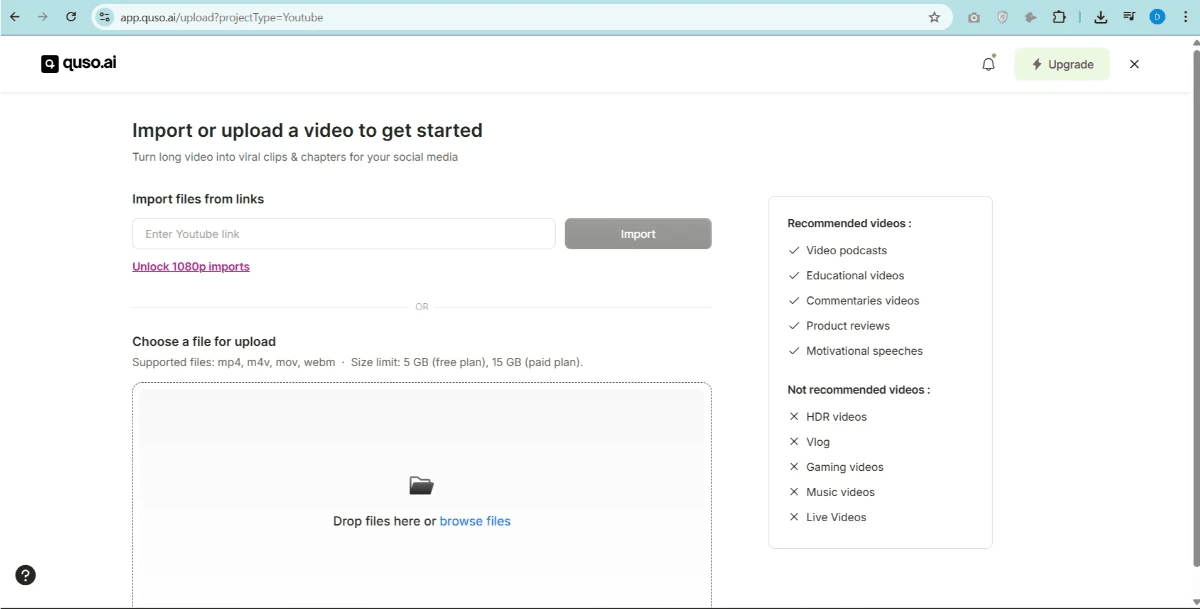The width and height of the screenshot is (1200, 609).
Task: Open the Unlock 1080p imports link
Action: [x=191, y=266]
